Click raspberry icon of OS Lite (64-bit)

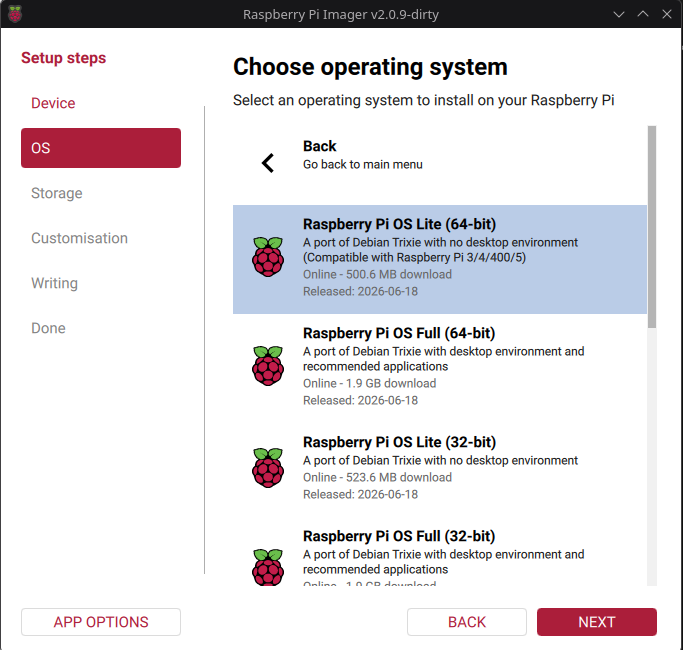pyautogui.click(x=268, y=257)
